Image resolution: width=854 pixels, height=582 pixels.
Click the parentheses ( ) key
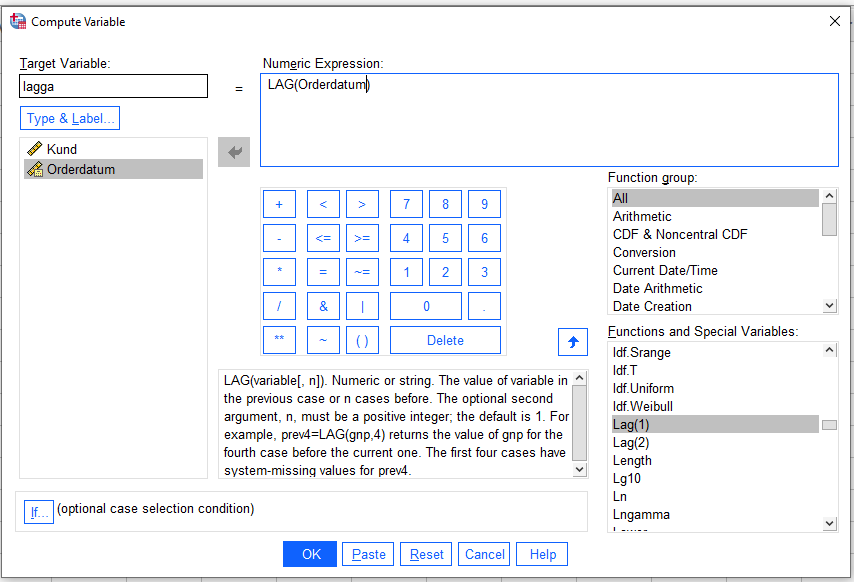pos(362,340)
